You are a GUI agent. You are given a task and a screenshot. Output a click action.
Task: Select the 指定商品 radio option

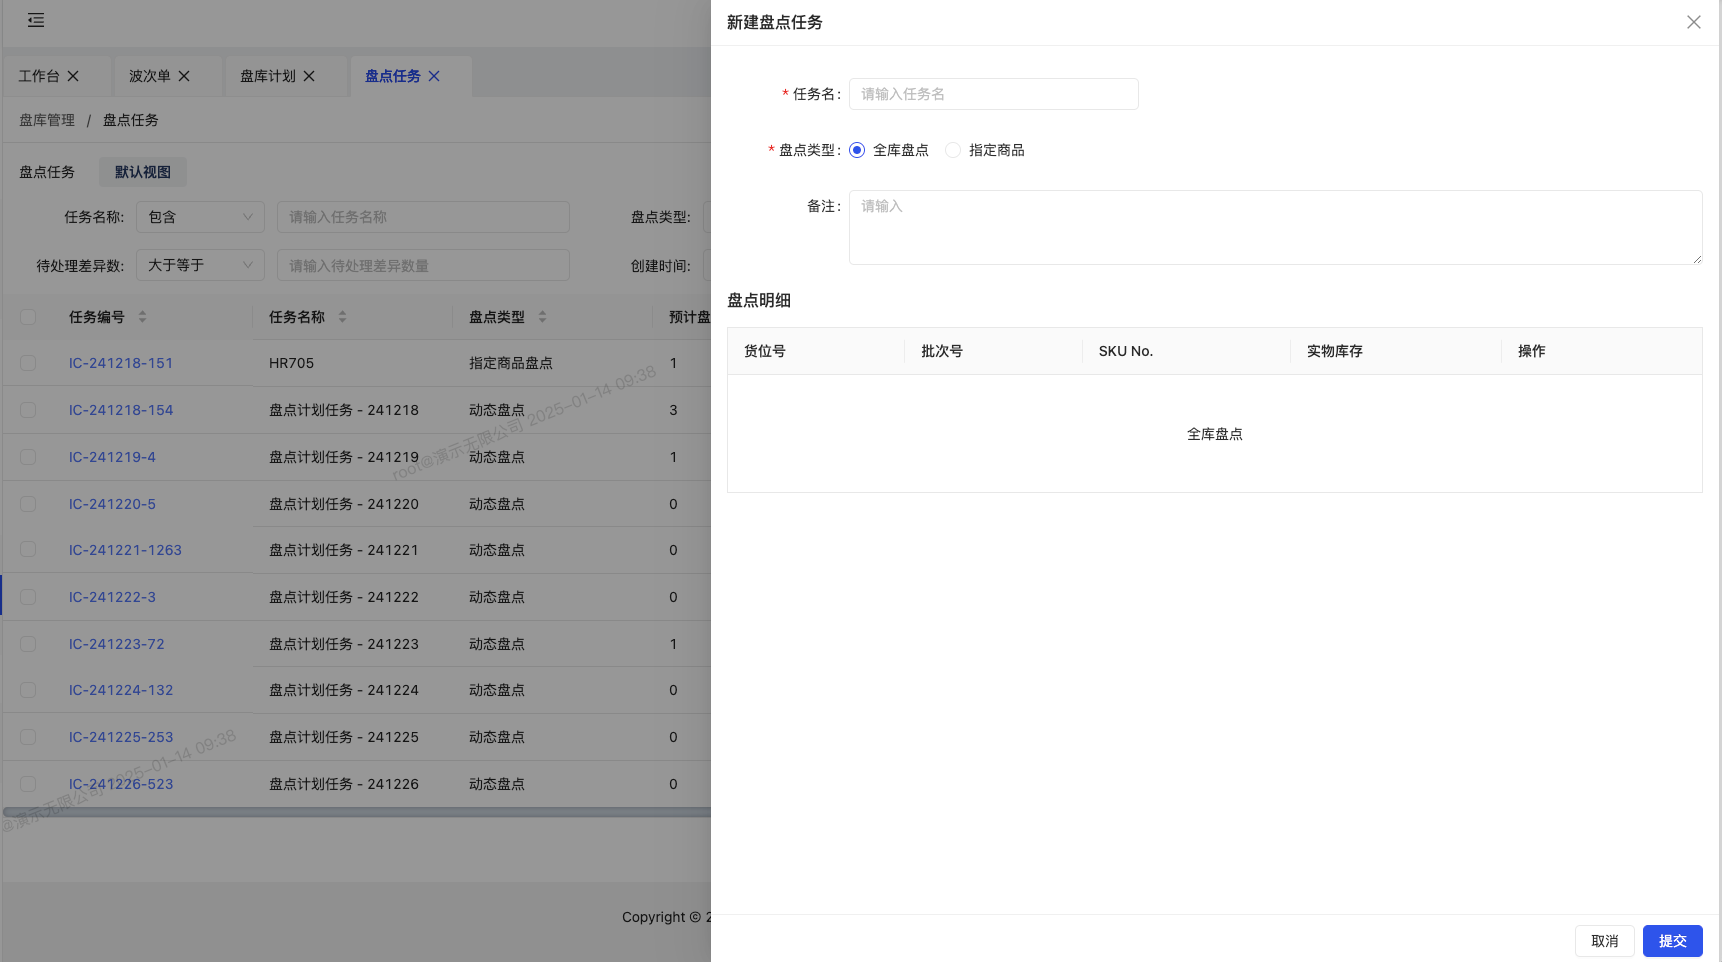[953, 150]
